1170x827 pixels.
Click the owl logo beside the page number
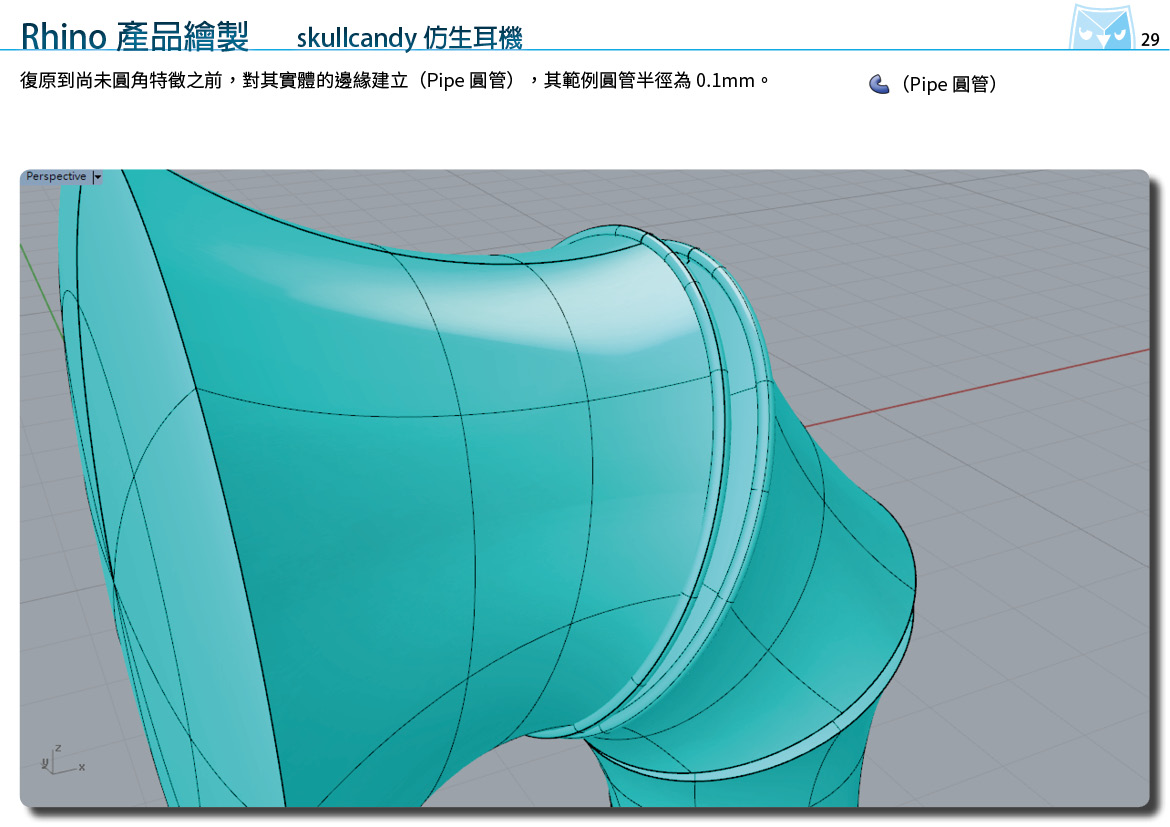(x=1101, y=27)
